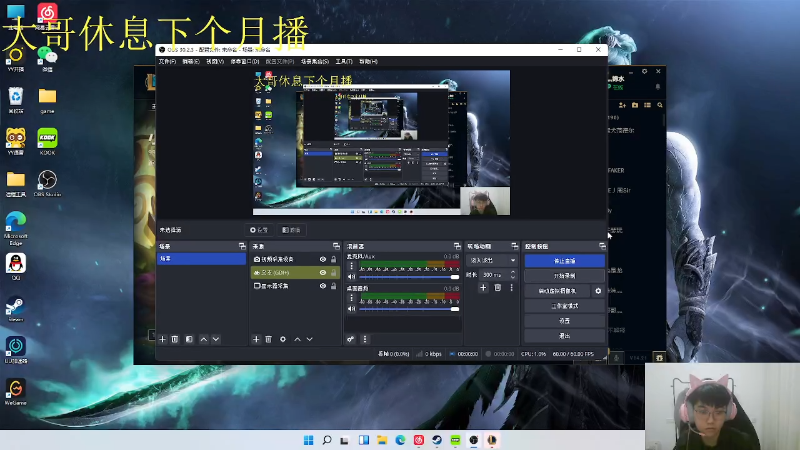This screenshot has height=450, width=800.
Task: Click the 设置 button in controls dock
Action: pyautogui.click(x=564, y=321)
